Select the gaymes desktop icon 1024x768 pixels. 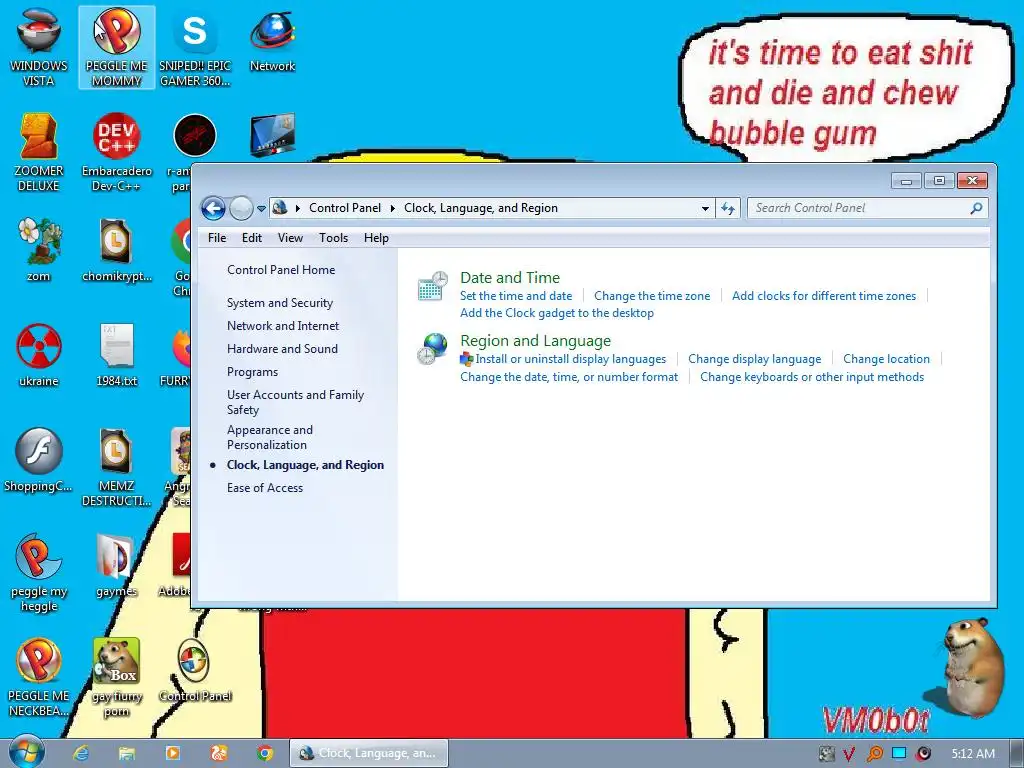[x=116, y=566]
